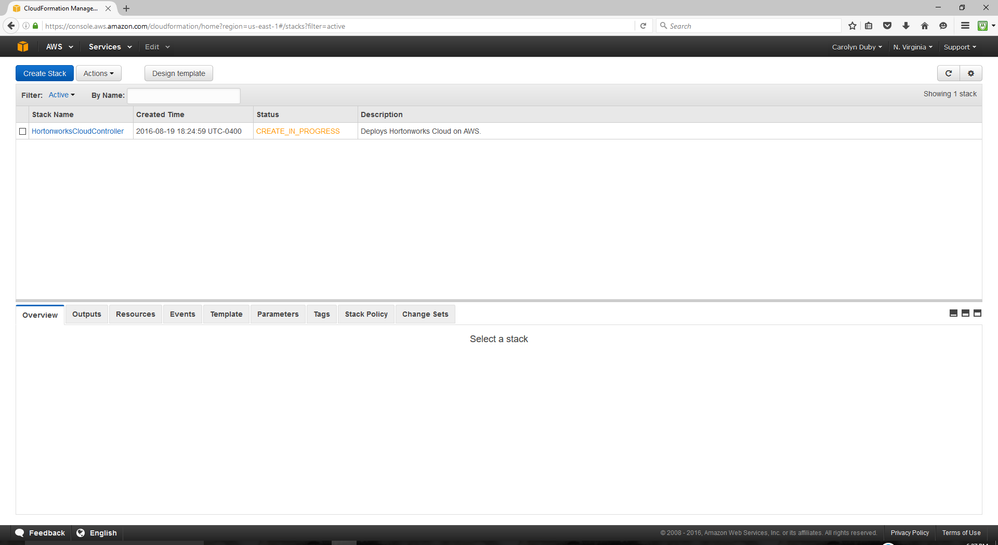The width and height of the screenshot is (998, 545).
Task: Click the browser URL address bar
Action: [337, 26]
